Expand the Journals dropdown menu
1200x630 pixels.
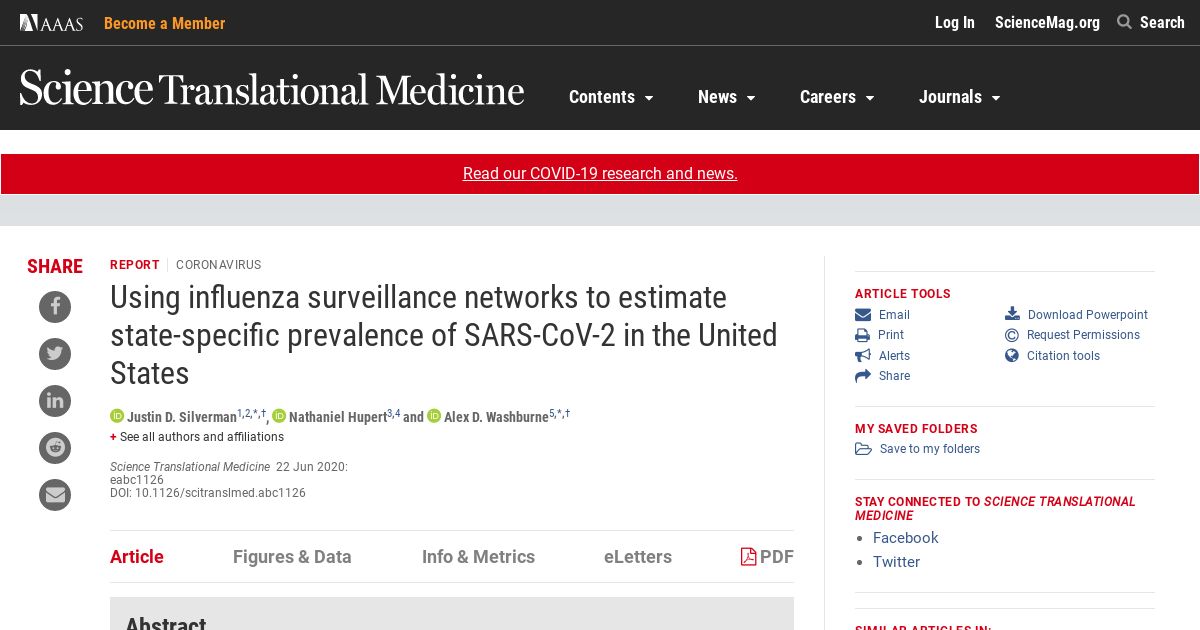pos(960,97)
